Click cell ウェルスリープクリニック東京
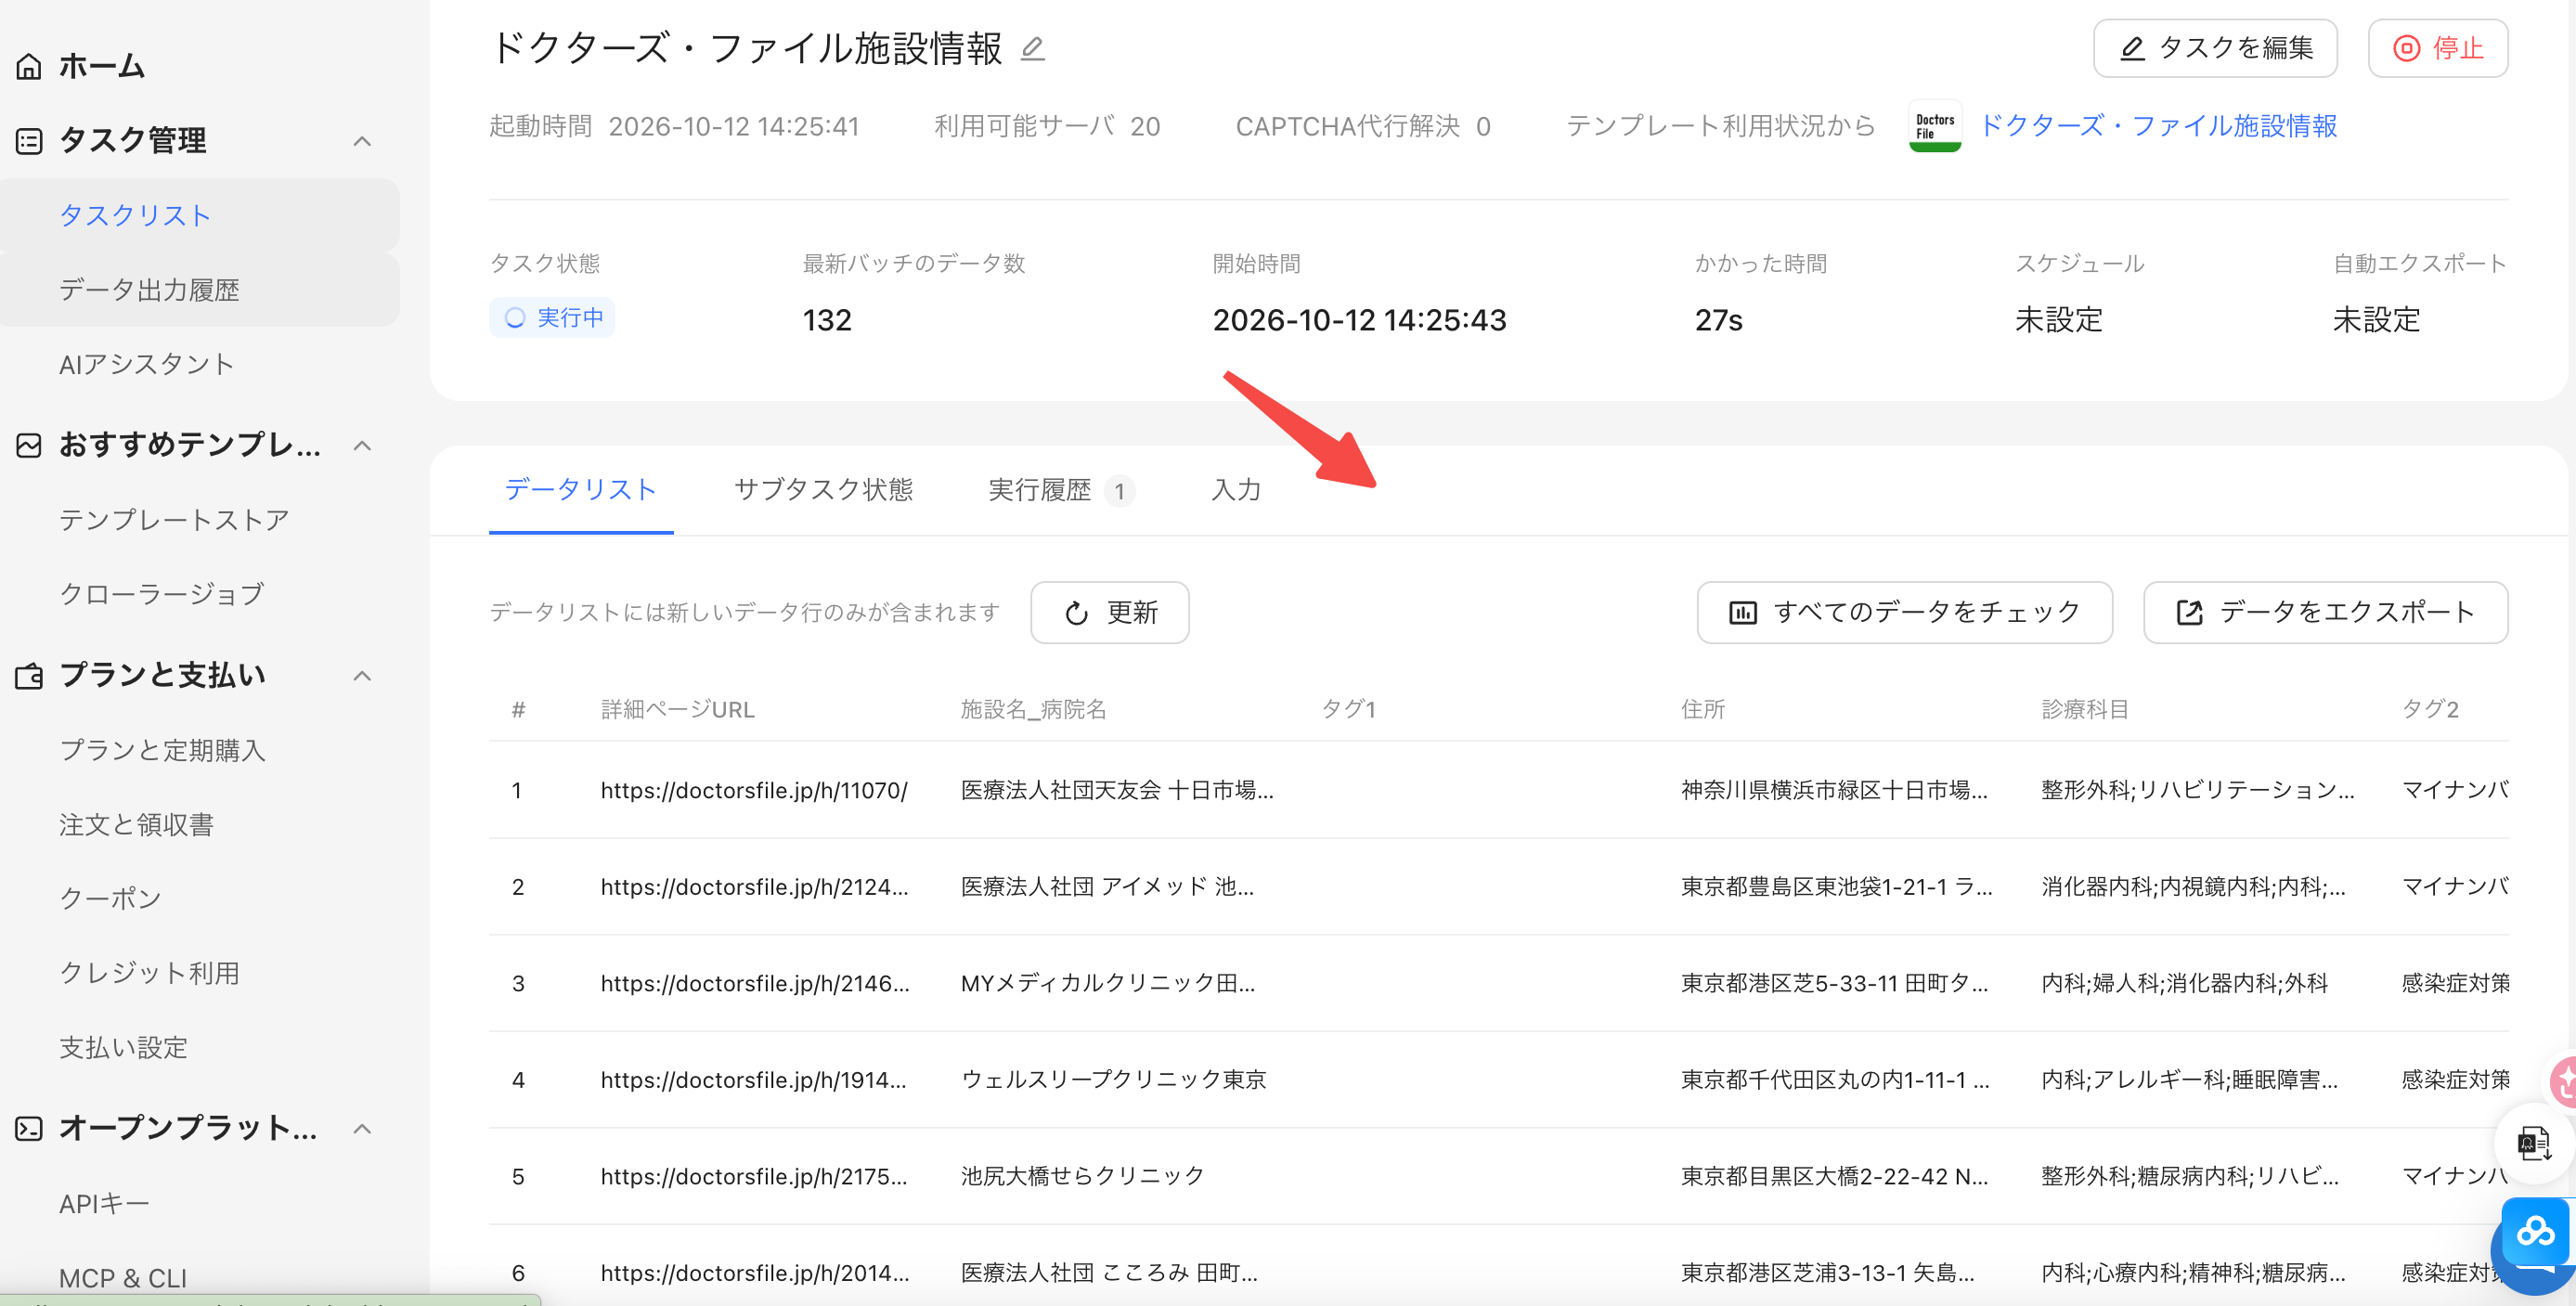 [x=1113, y=1080]
